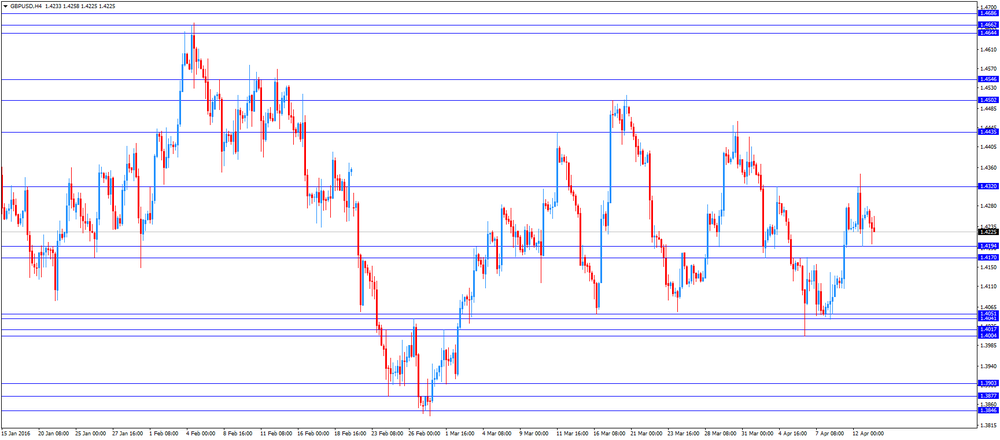The height and width of the screenshot is (440, 1000).
Task: Click the 1.4004 price level tag
Action: point(987,336)
